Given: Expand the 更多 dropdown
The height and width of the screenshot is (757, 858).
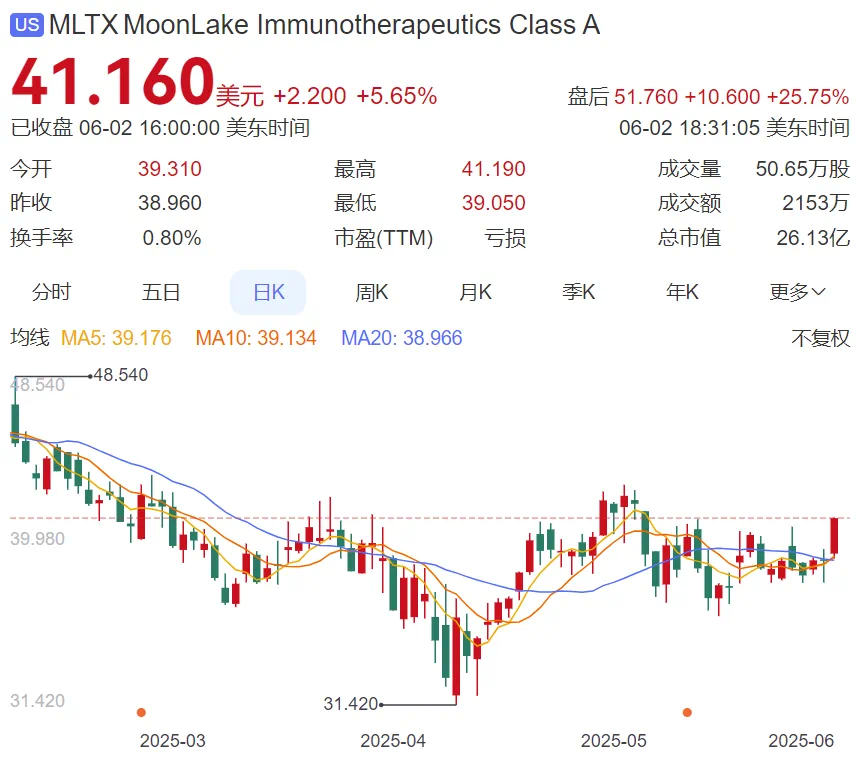Looking at the screenshot, I should tap(797, 292).
